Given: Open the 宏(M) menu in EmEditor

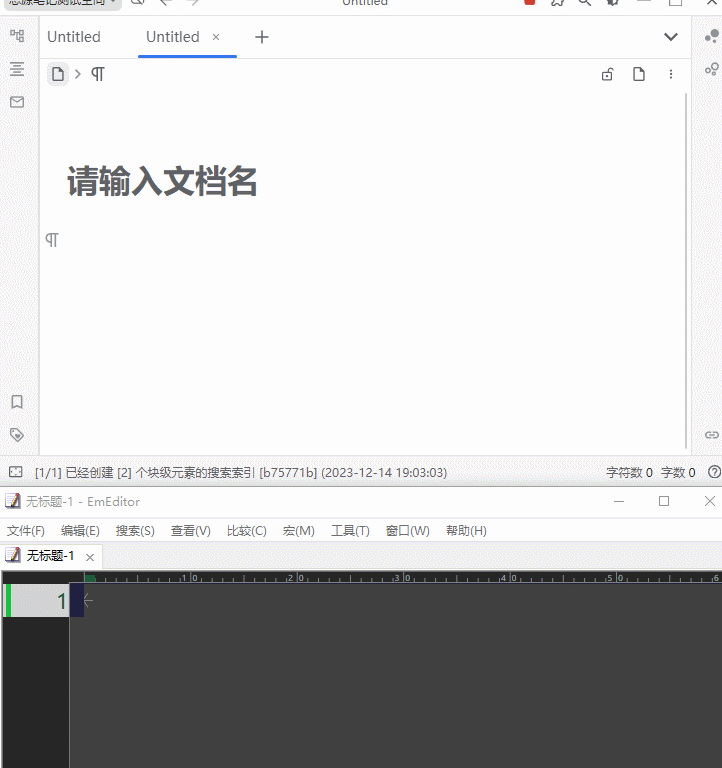Looking at the screenshot, I should click(x=298, y=531).
